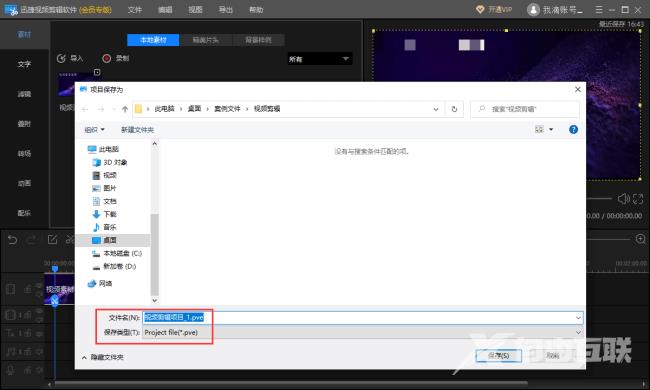
Task: Switch to the 本地素材 tab
Action: click(x=153, y=40)
